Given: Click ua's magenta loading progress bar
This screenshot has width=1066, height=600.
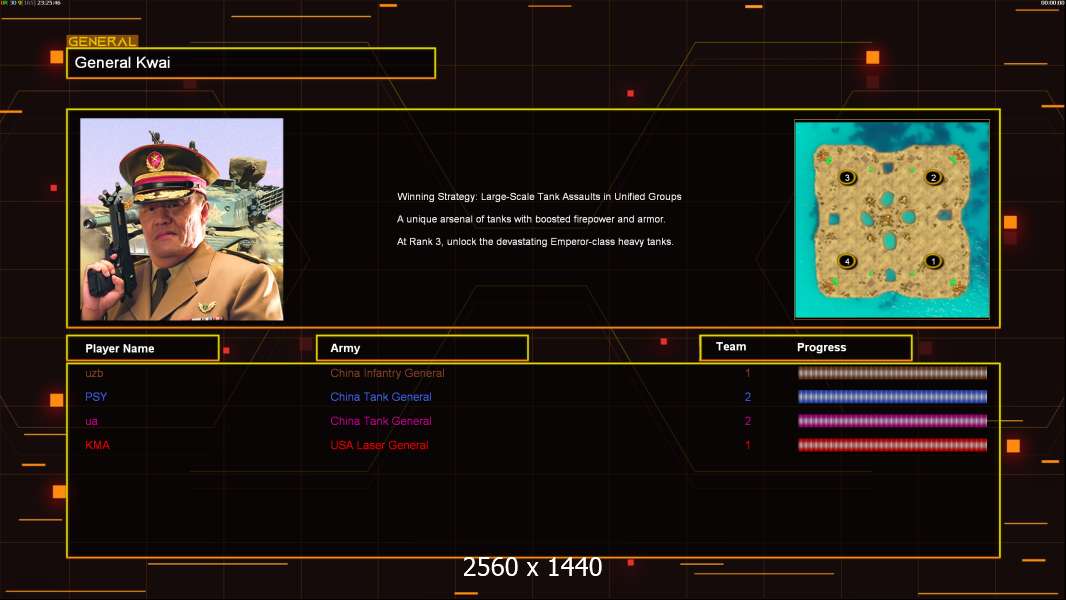Looking at the screenshot, I should click(892, 421).
